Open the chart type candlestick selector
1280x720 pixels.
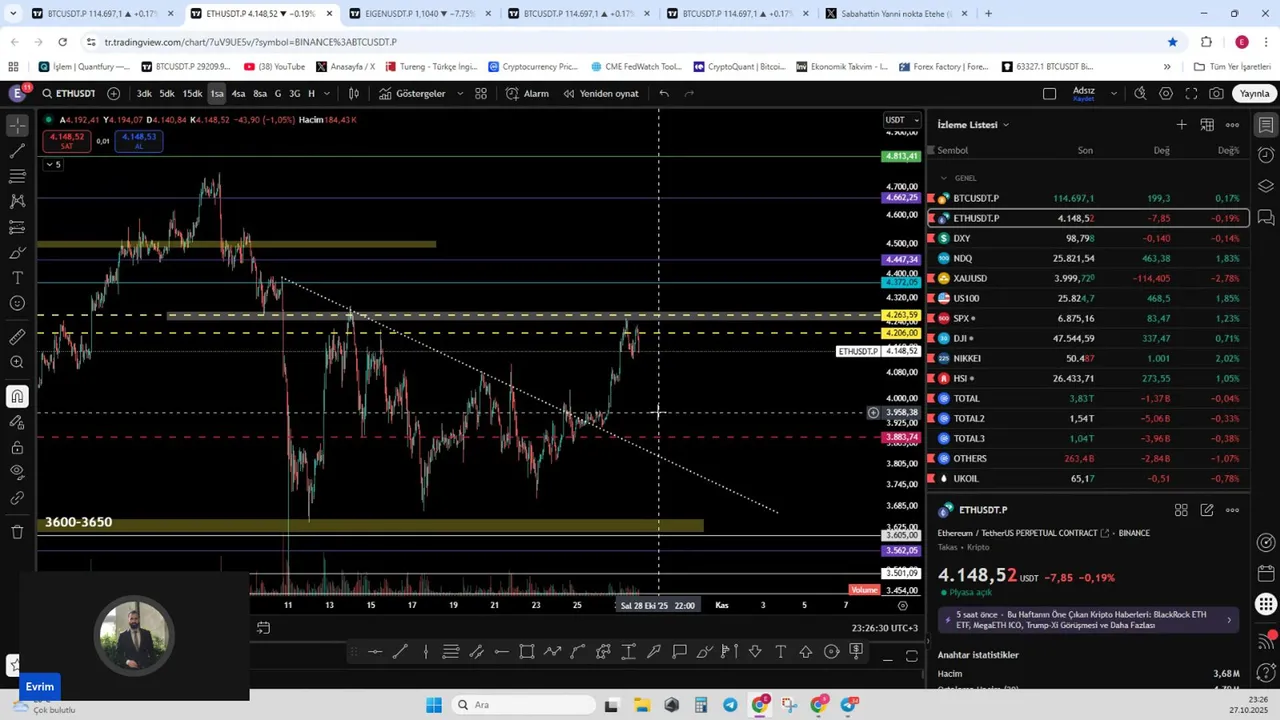353,93
